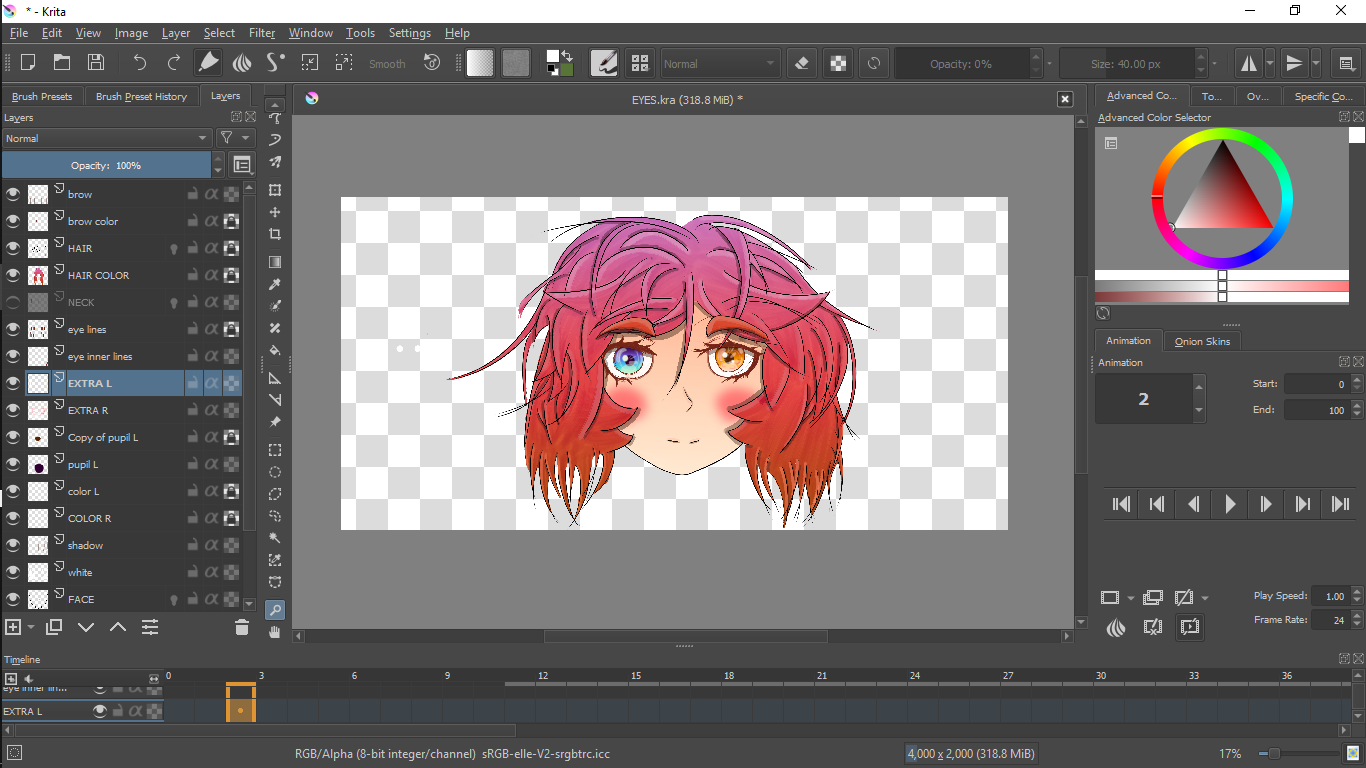Adjust the layer Opacity 100% slider

pyautogui.click(x=107, y=165)
